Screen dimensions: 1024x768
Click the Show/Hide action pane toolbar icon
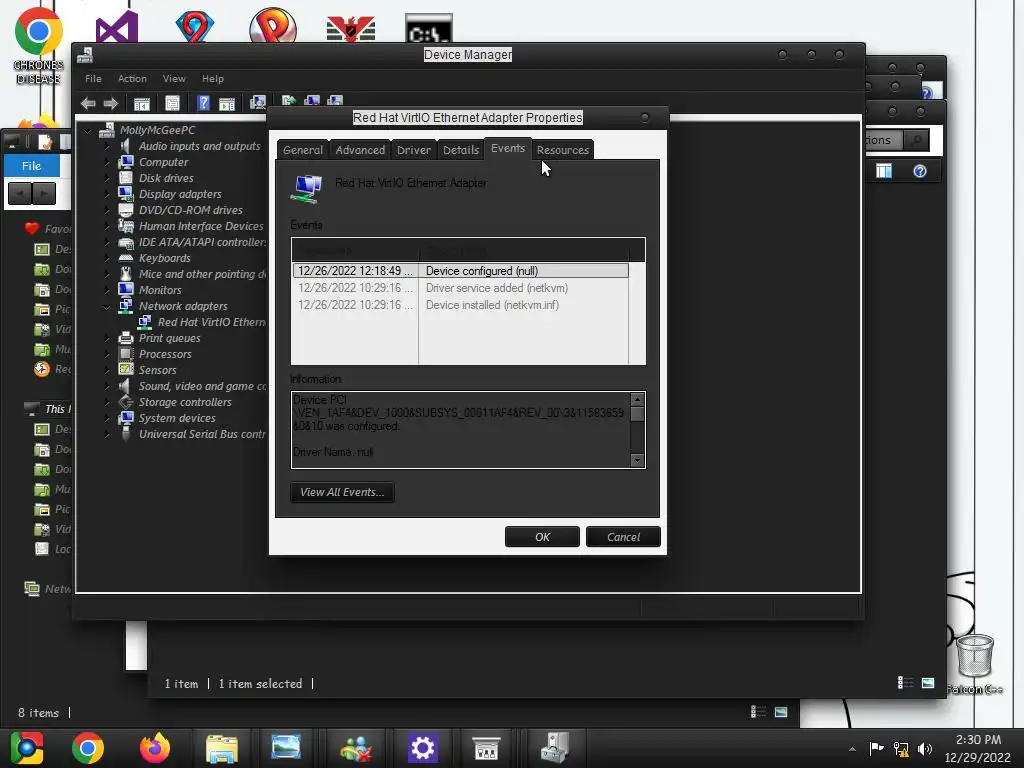[227, 103]
